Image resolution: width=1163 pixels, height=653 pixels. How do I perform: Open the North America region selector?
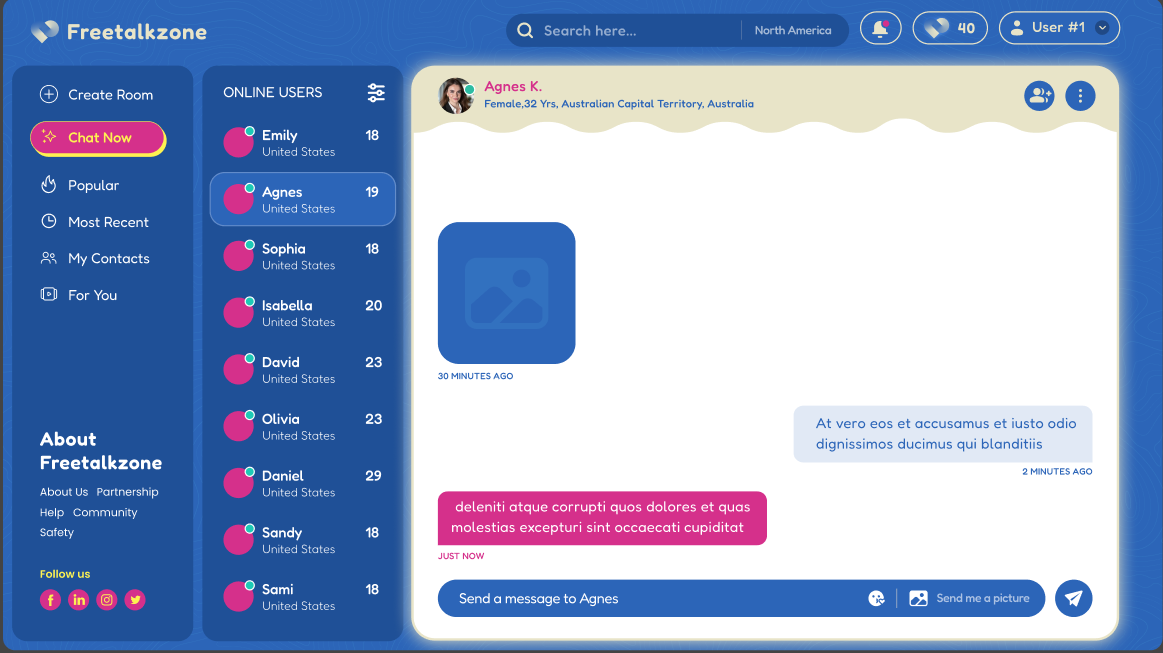(x=792, y=31)
